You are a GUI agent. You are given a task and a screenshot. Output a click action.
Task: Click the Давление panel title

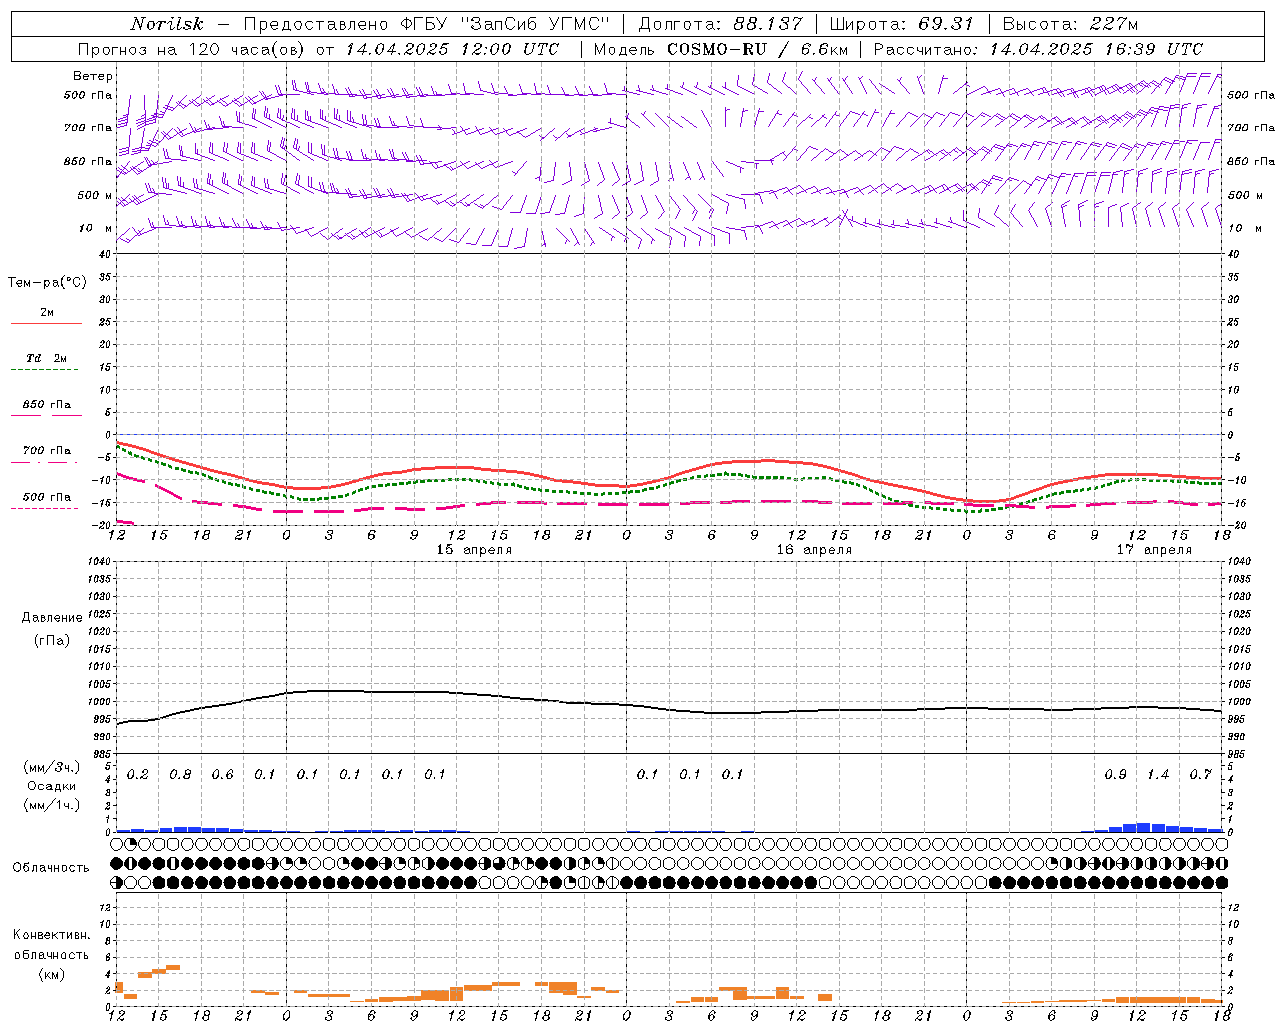(x=52, y=618)
